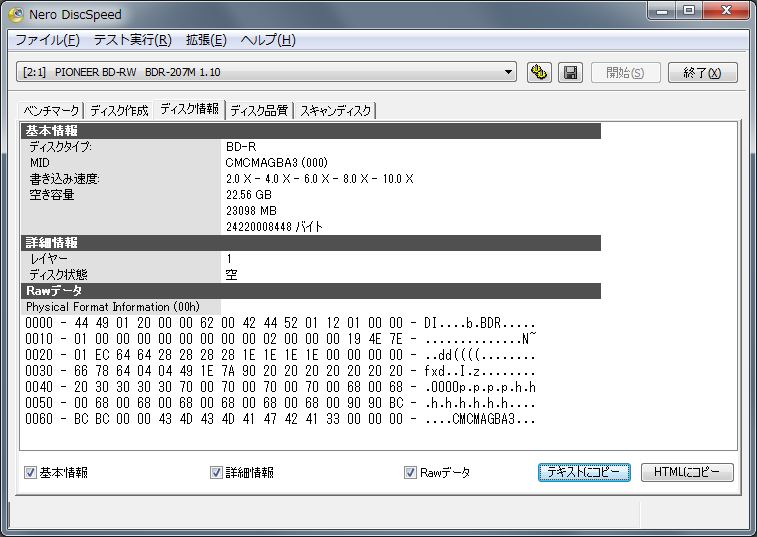Click the 22.56 GB capacity value
Viewport: 757px width, 537px height.
(249, 195)
